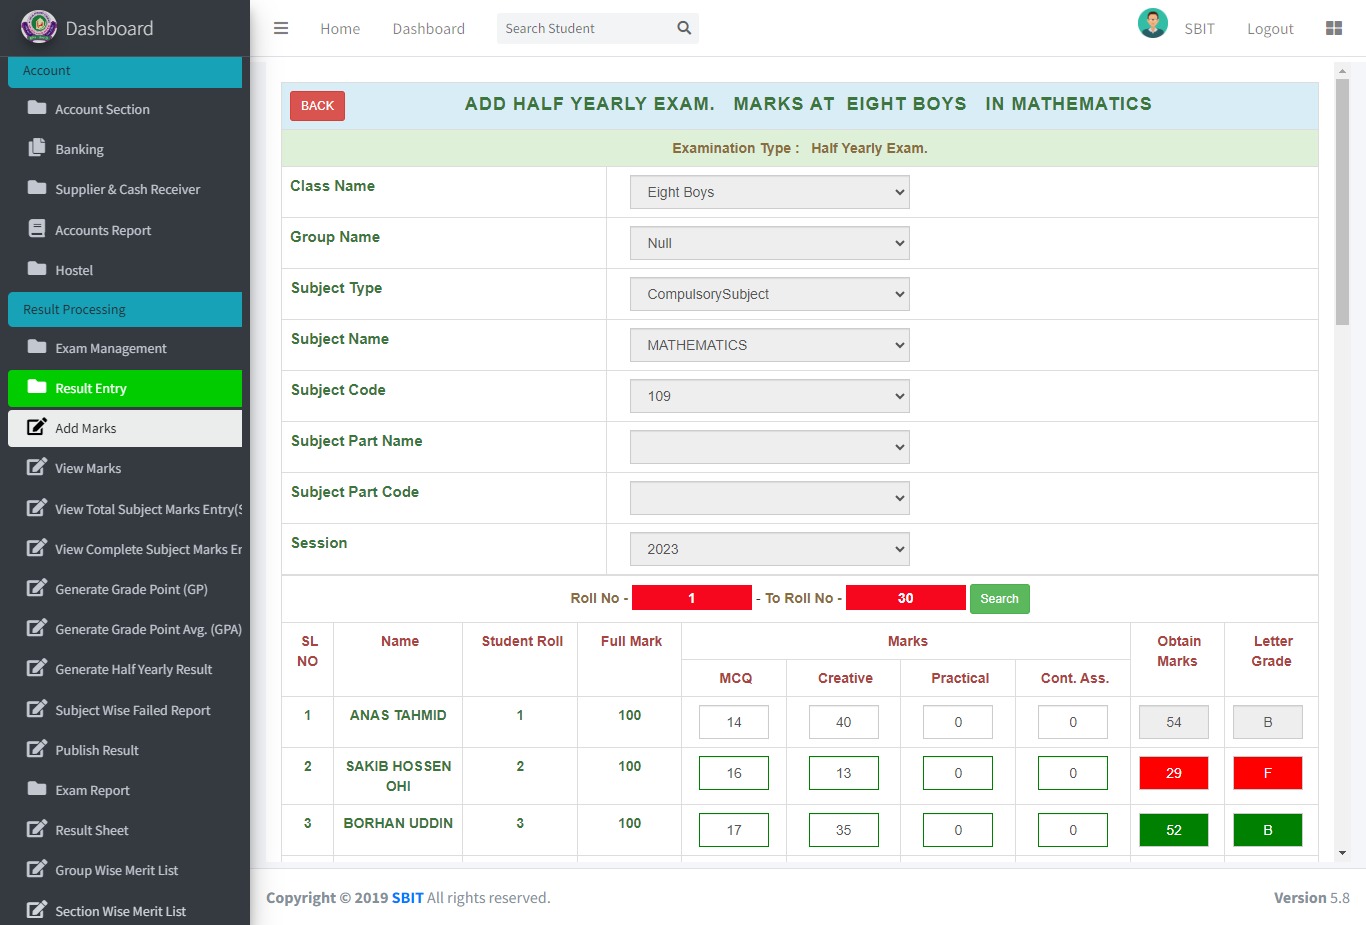Viewport: 1366px width, 925px height.
Task: Open the grid apps icon at top right
Action: (1333, 28)
